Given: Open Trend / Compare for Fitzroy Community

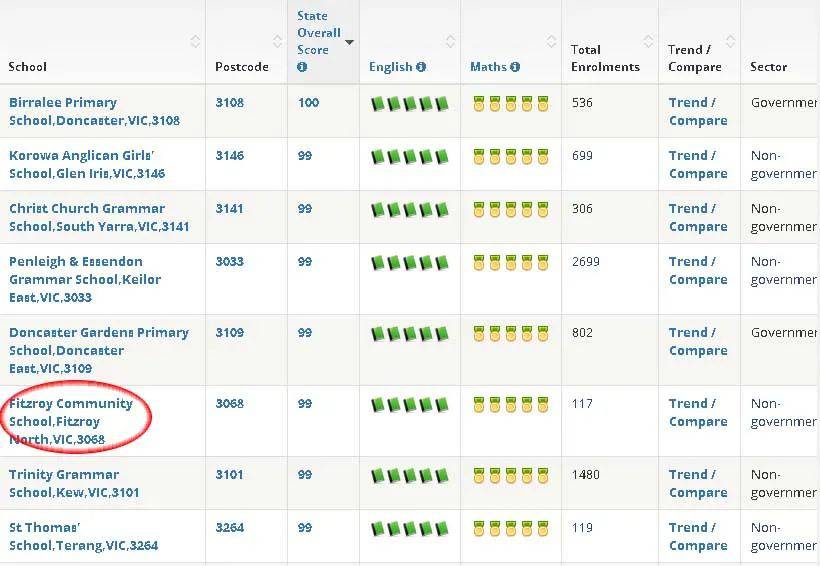Looking at the screenshot, I should coord(698,413).
